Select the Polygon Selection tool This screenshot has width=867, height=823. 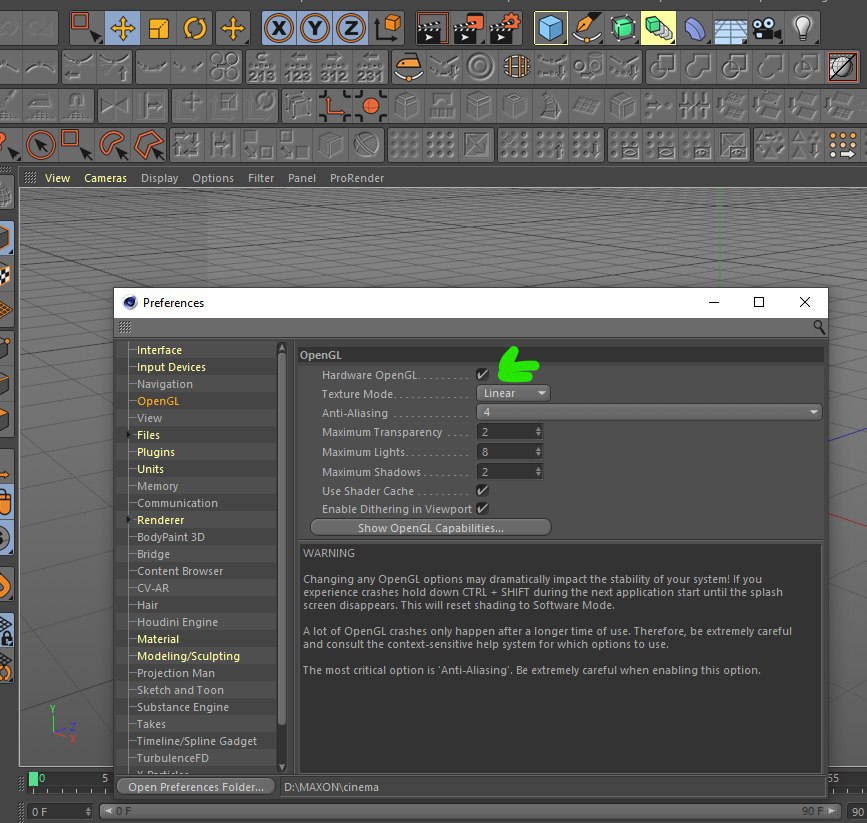[149, 145]
